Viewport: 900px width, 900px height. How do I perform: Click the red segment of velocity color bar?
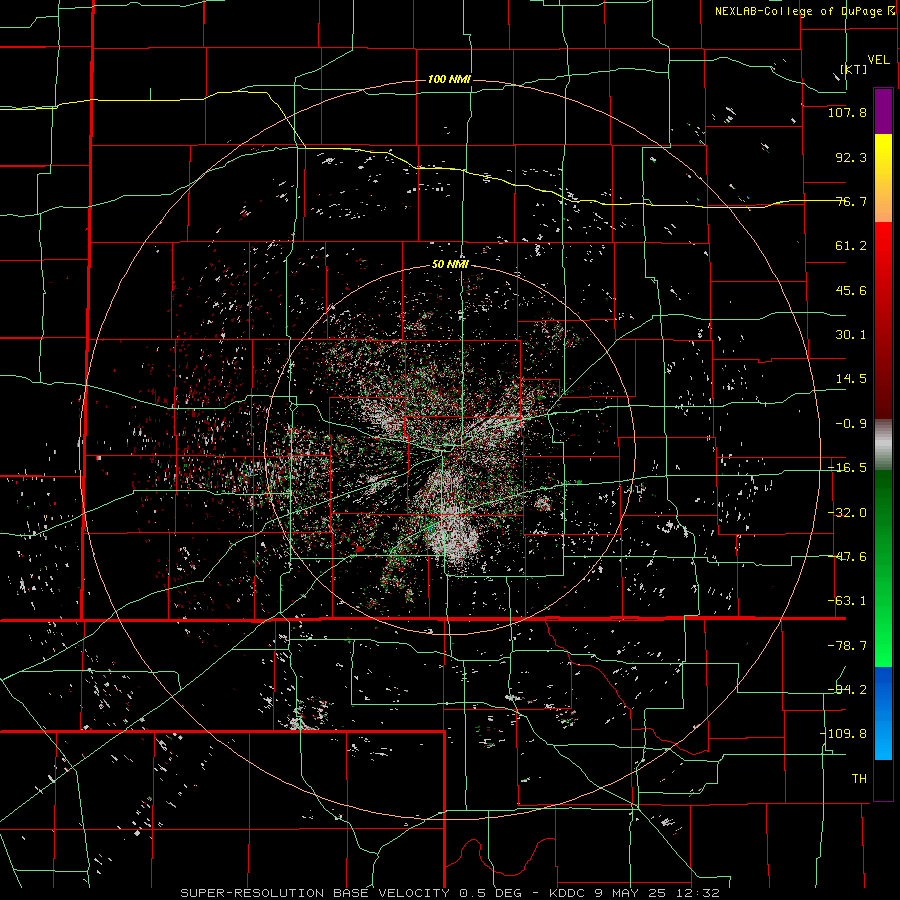click(883, 320)
